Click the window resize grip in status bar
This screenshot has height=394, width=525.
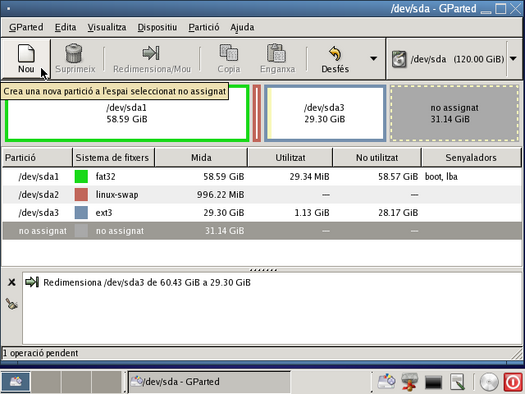click(x=517, y=353)
